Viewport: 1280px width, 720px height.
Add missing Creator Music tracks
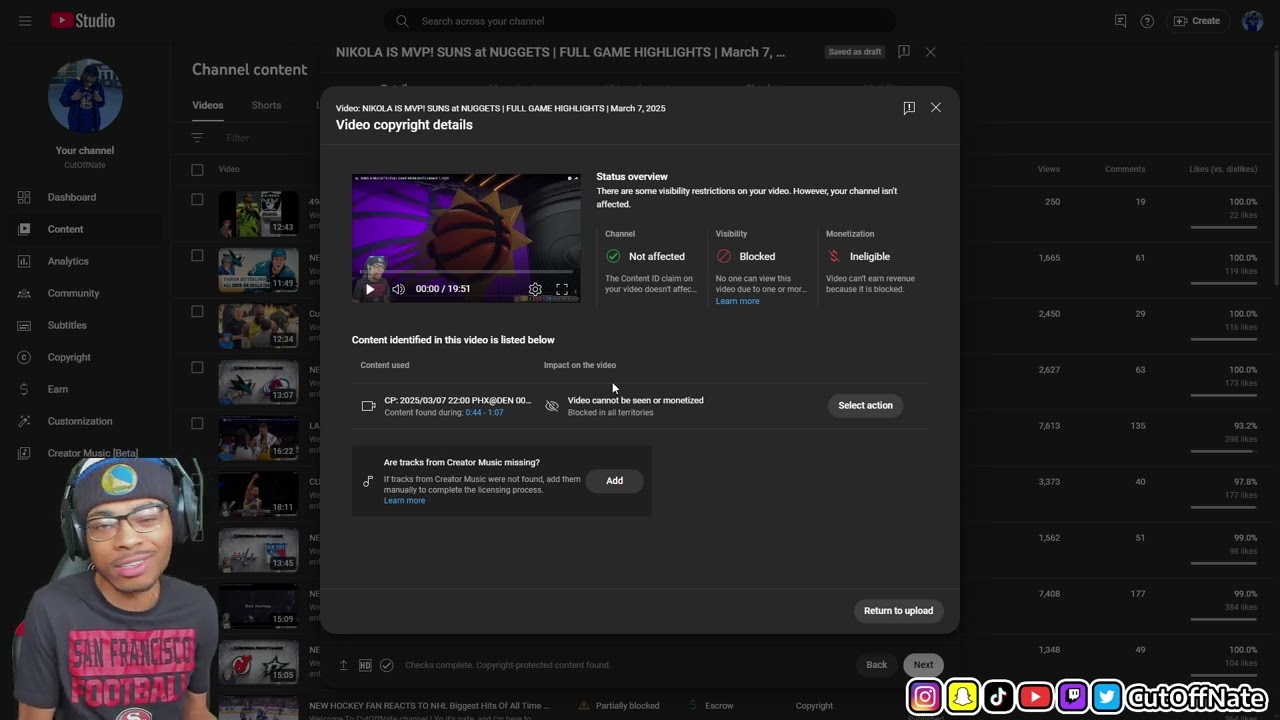click(x=614, y=481)
